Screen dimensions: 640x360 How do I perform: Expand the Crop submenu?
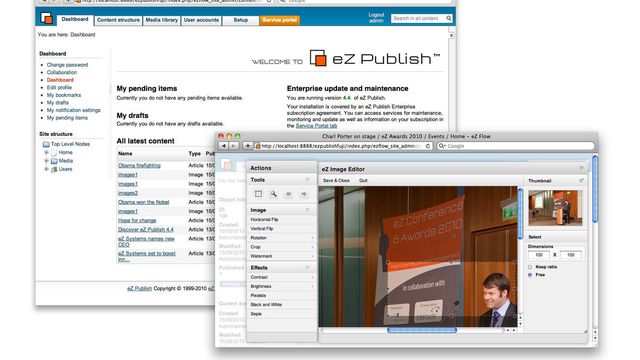coord(313,247)
